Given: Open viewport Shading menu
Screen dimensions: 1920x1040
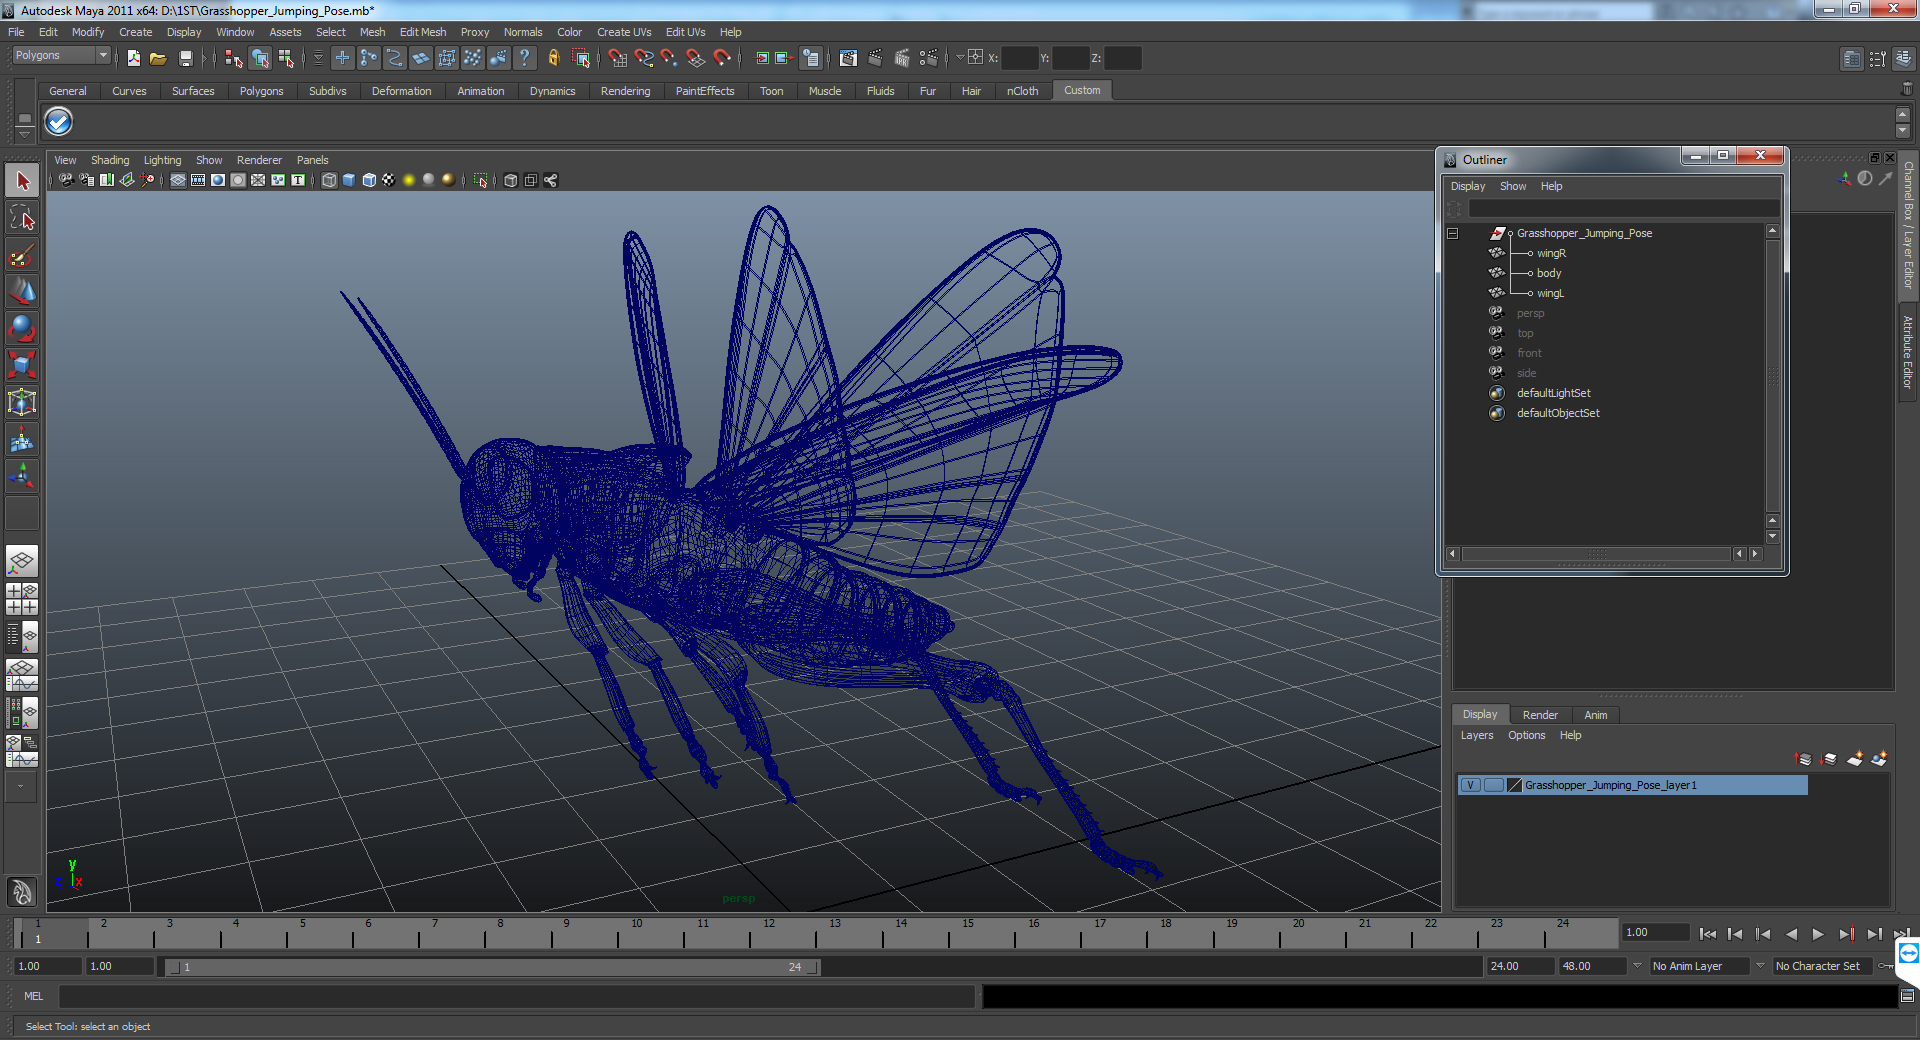Looking at the screenshot, I should pyautogui.click(x=110, y=160).
